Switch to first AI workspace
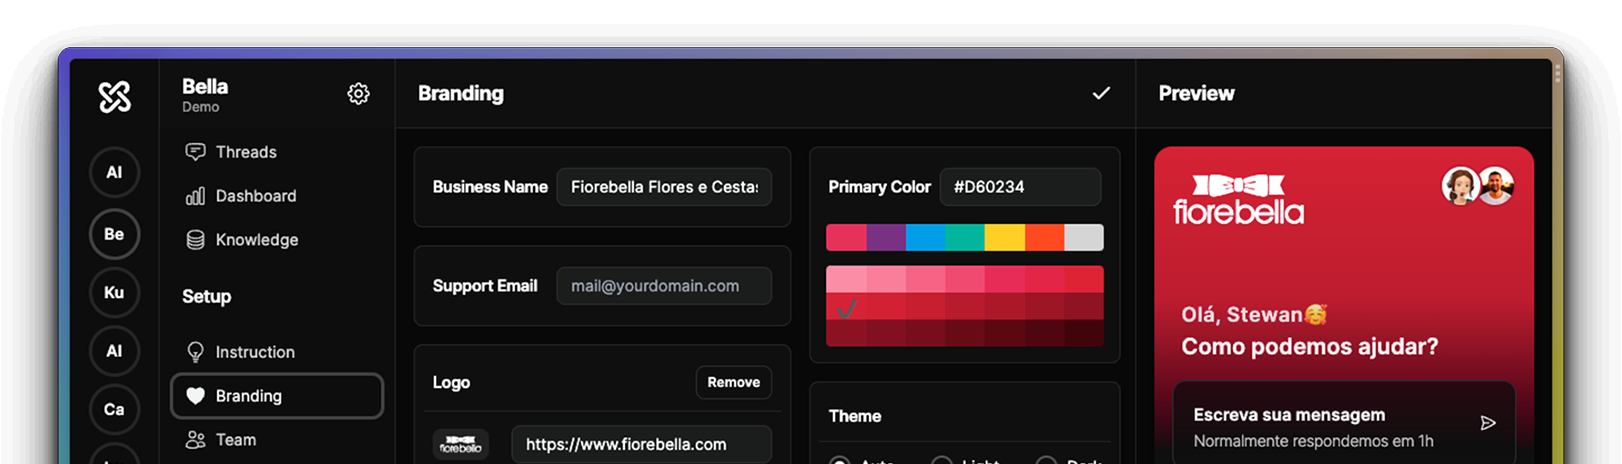1622x464 pixels. [x=114, y=172]
